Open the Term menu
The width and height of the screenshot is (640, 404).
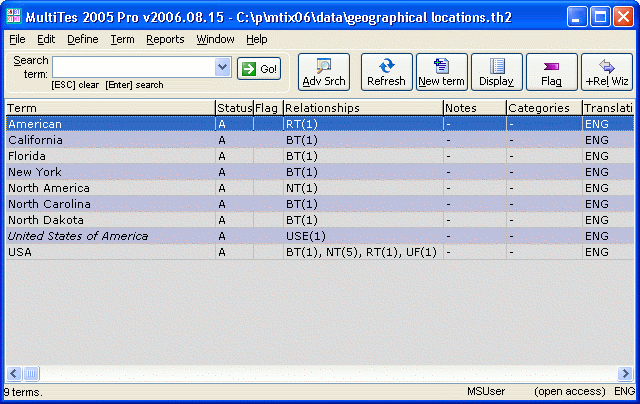(x=122, y=39)
